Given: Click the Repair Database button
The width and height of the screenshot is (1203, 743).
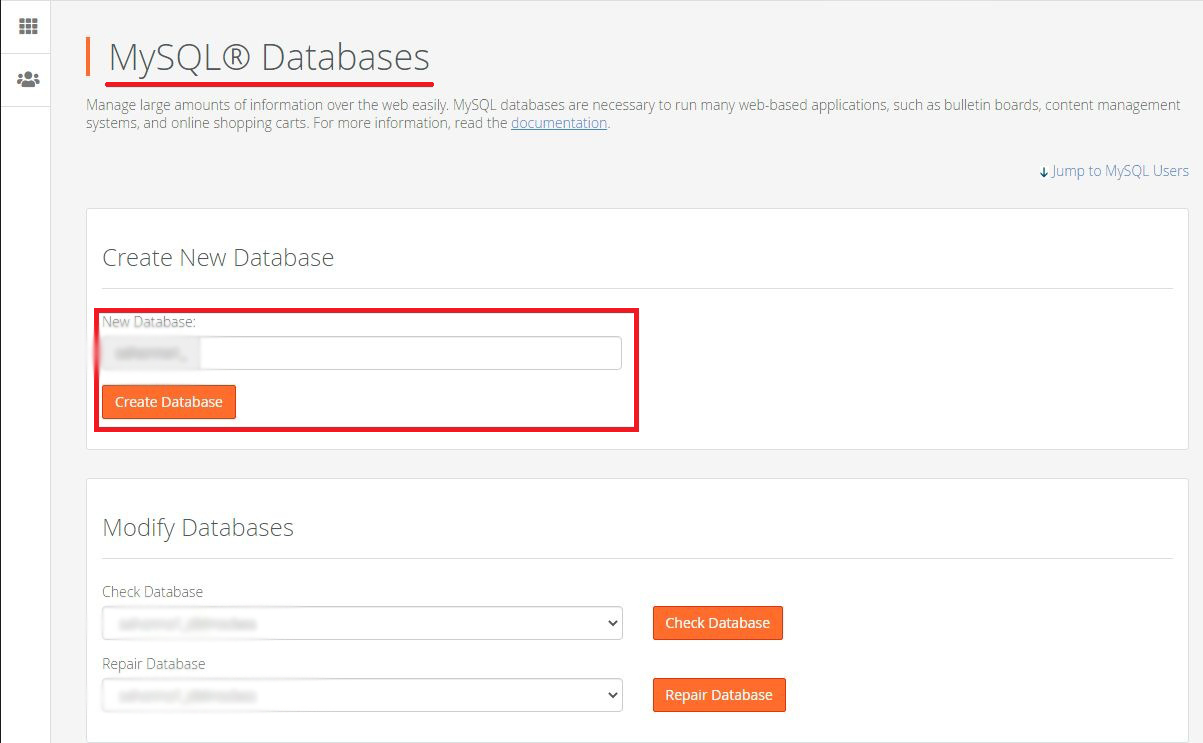Looking at the screenshot, I should (x=719, y=695).
